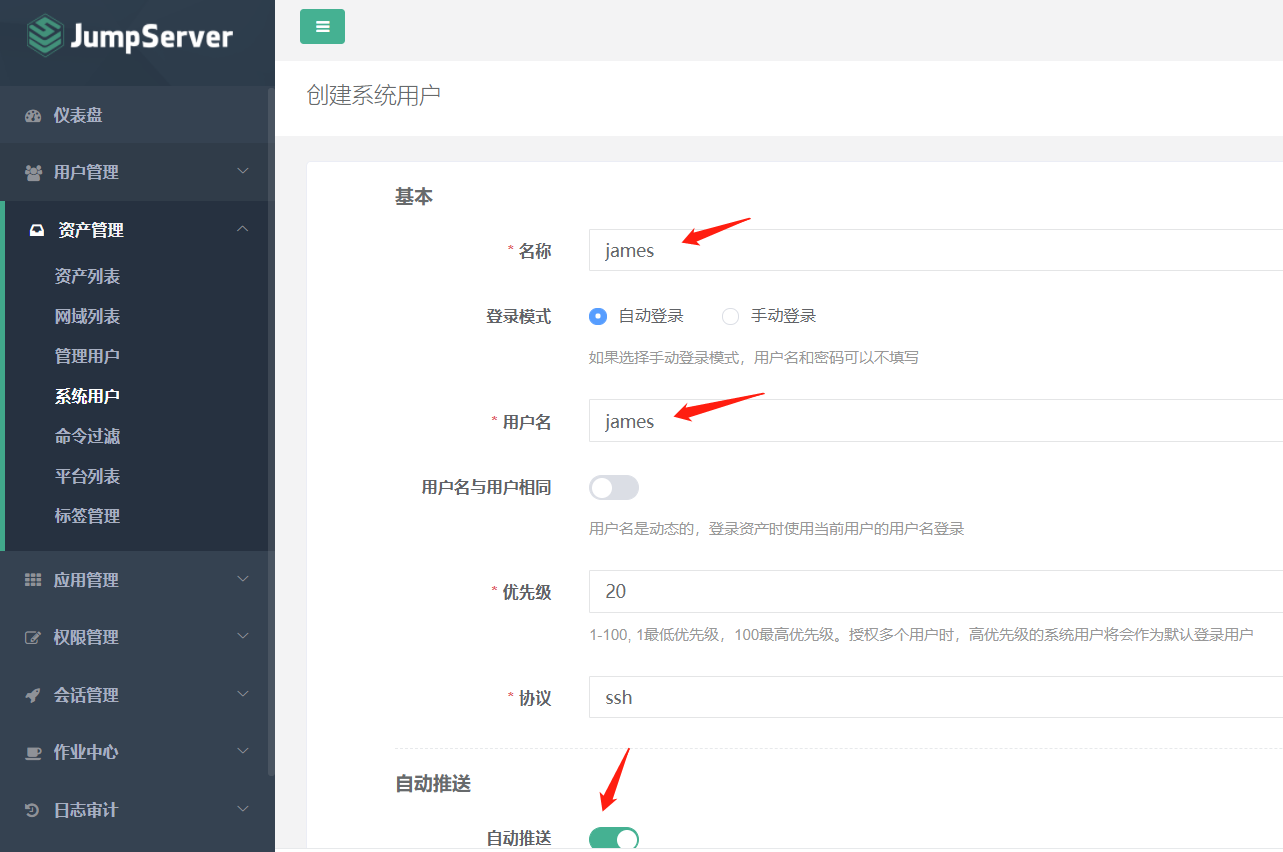Click the 登录模式 field label
Screen dimensions: 1283x852
[x=518, y=316]
